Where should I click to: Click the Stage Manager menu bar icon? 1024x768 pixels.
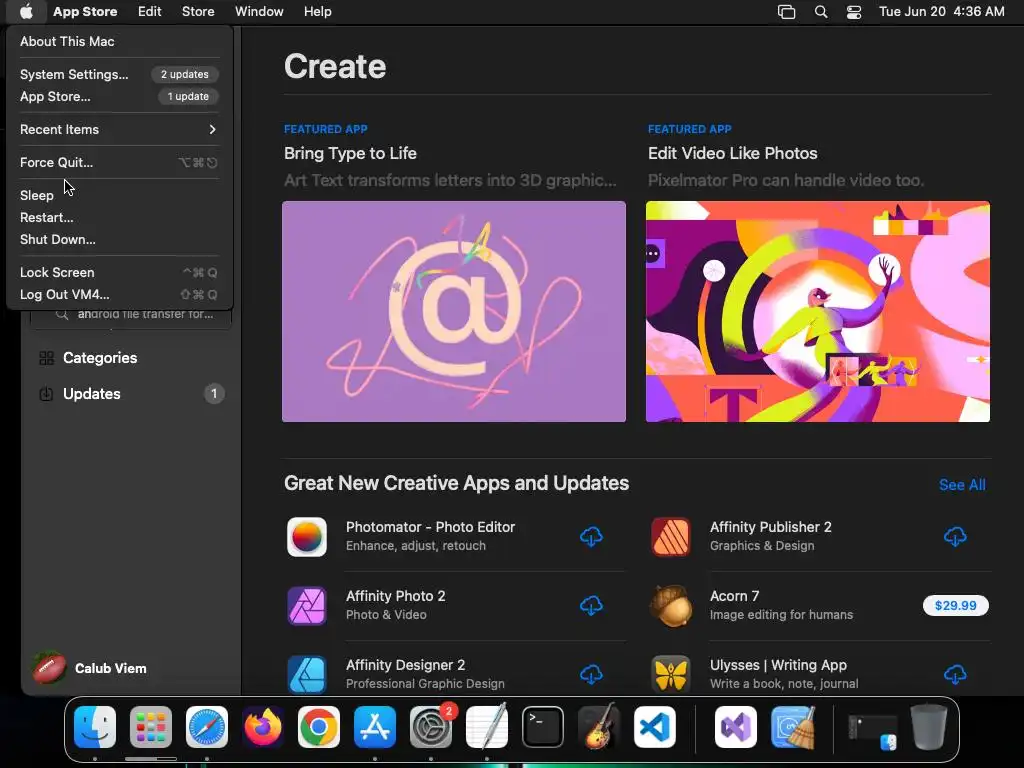tap(786, 12)
